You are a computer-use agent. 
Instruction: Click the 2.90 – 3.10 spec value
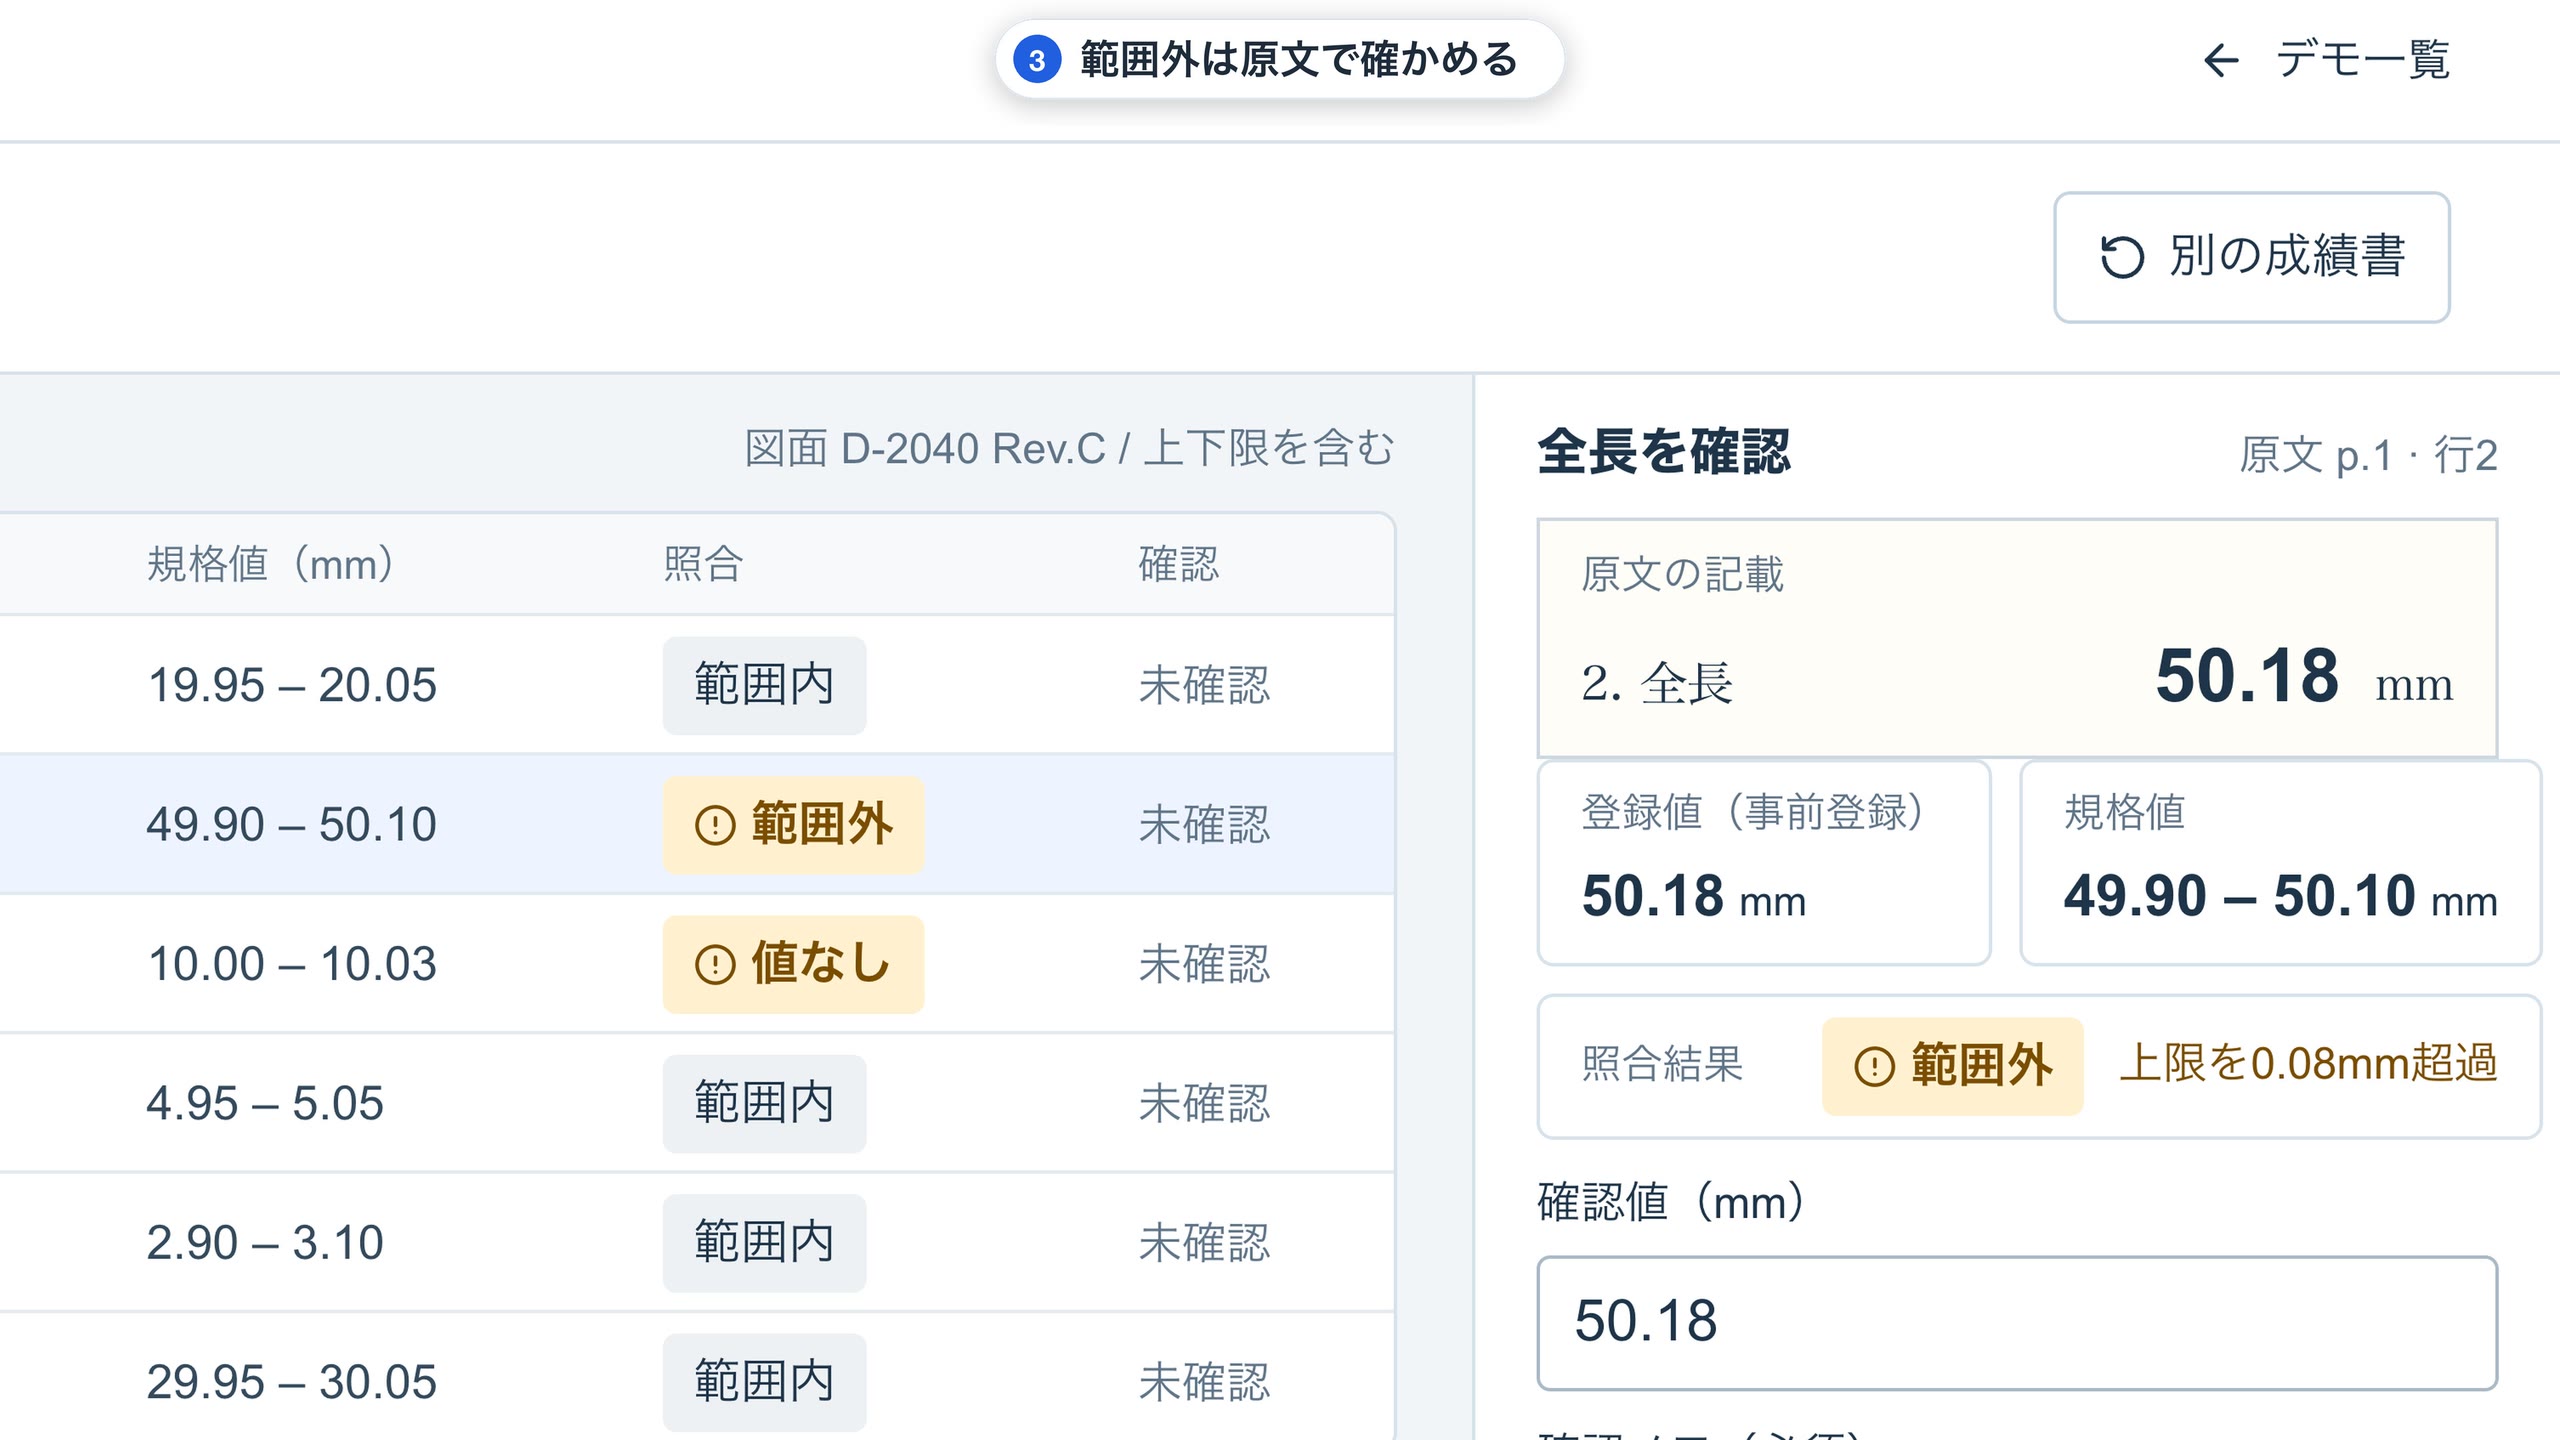point(265,1243)
